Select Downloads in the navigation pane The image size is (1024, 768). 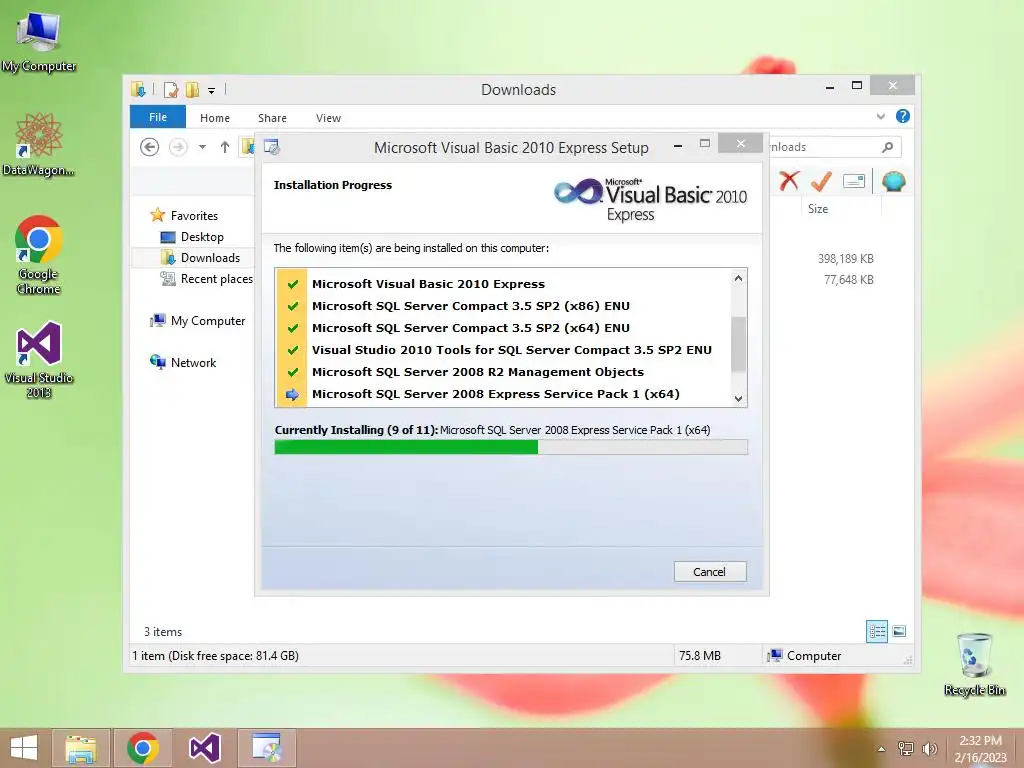(210, 257)
